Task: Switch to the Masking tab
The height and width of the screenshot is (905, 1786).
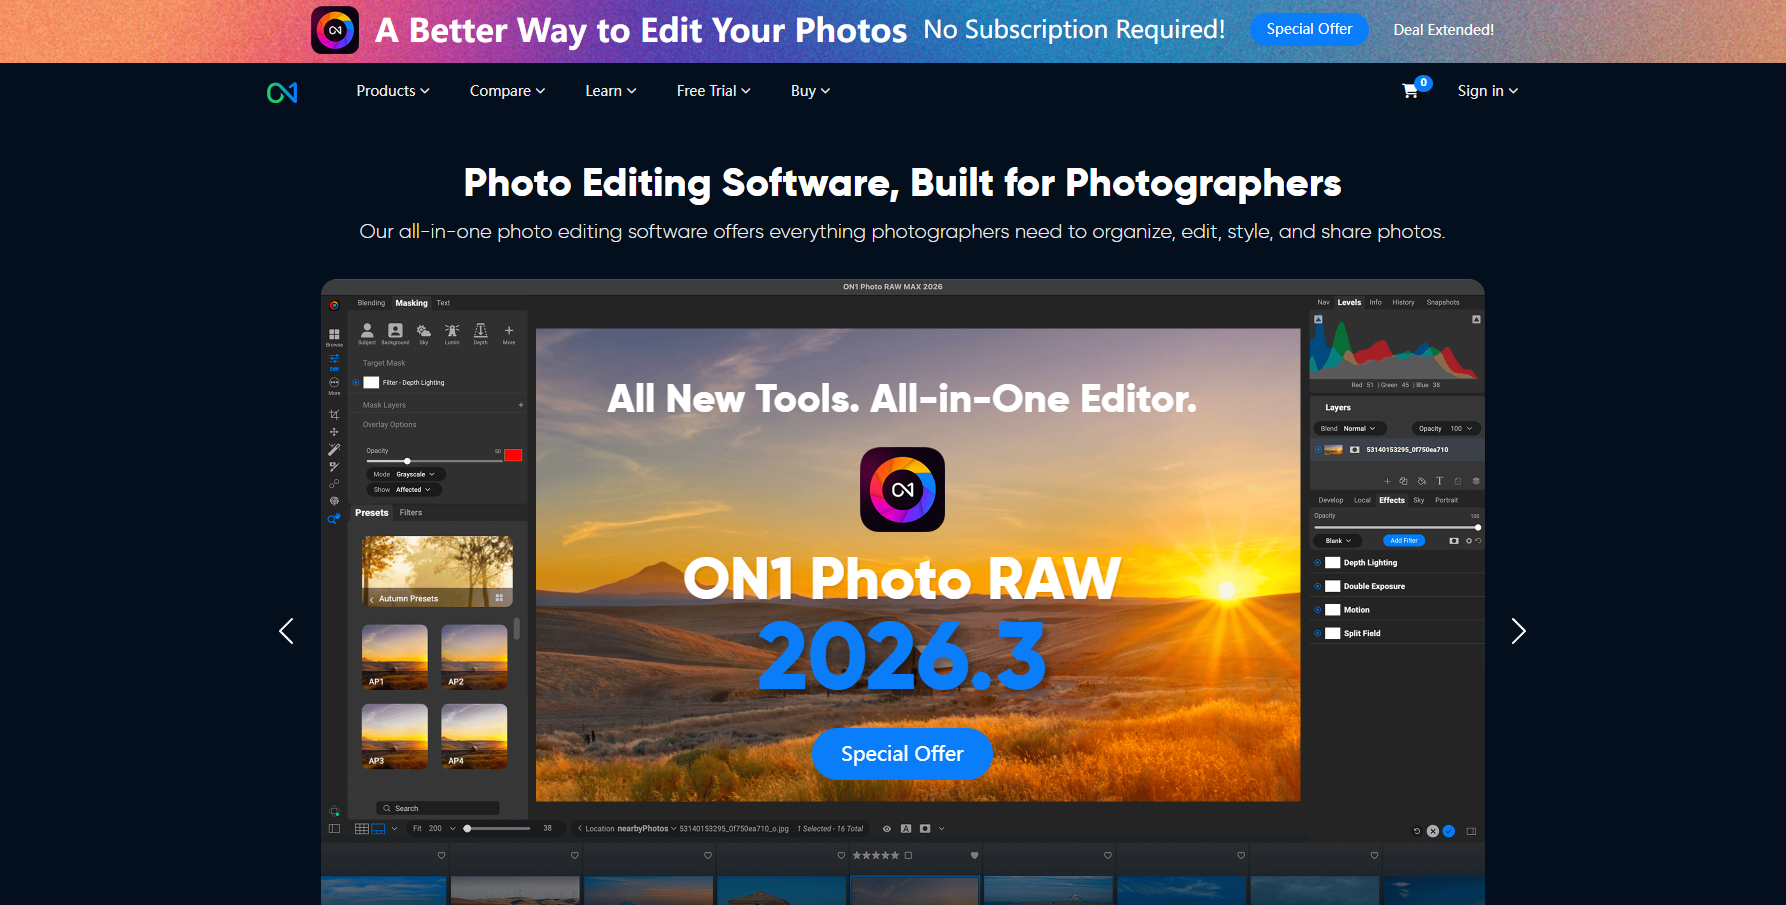Action: (x=411, y=303)
